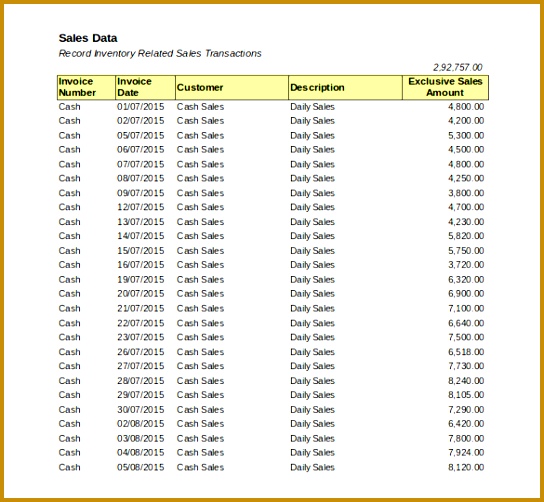Select the amount 6,320.00
The height and width of the screenshot is (502, 544).
(x=466, y=279)
